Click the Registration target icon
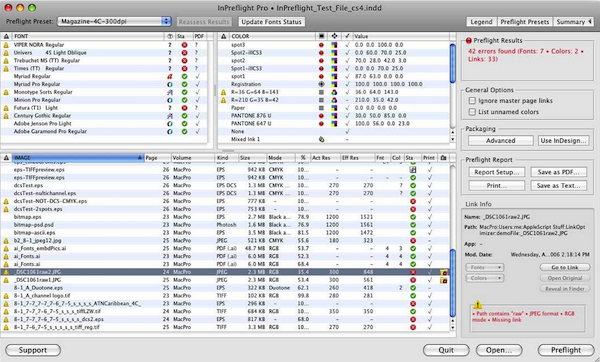Viewport: 600px width, 362px height. click(x=321, y=84)
